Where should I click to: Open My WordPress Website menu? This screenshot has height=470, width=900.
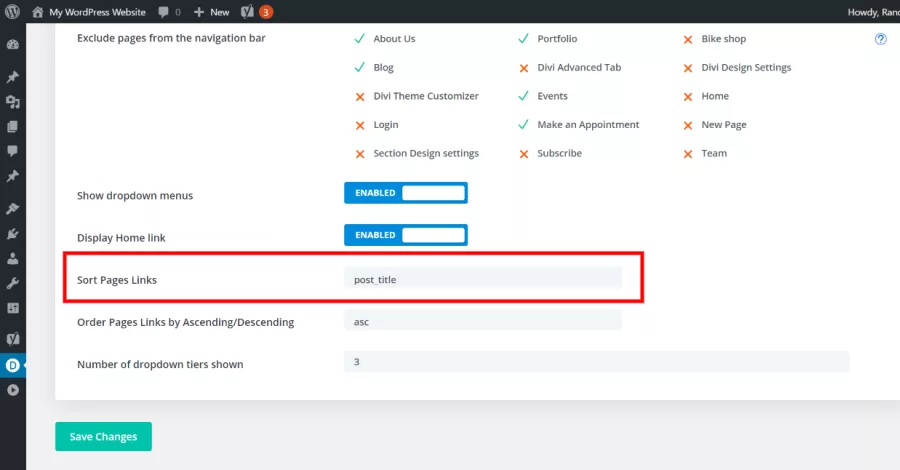click(89, 12)
